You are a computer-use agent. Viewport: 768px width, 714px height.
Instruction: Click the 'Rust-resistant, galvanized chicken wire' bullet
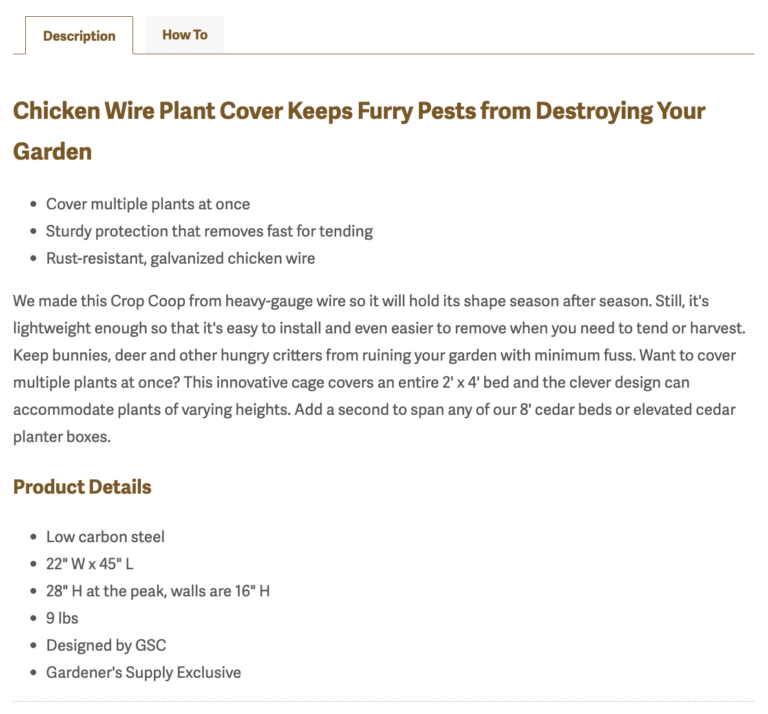[x=180, y=258]
